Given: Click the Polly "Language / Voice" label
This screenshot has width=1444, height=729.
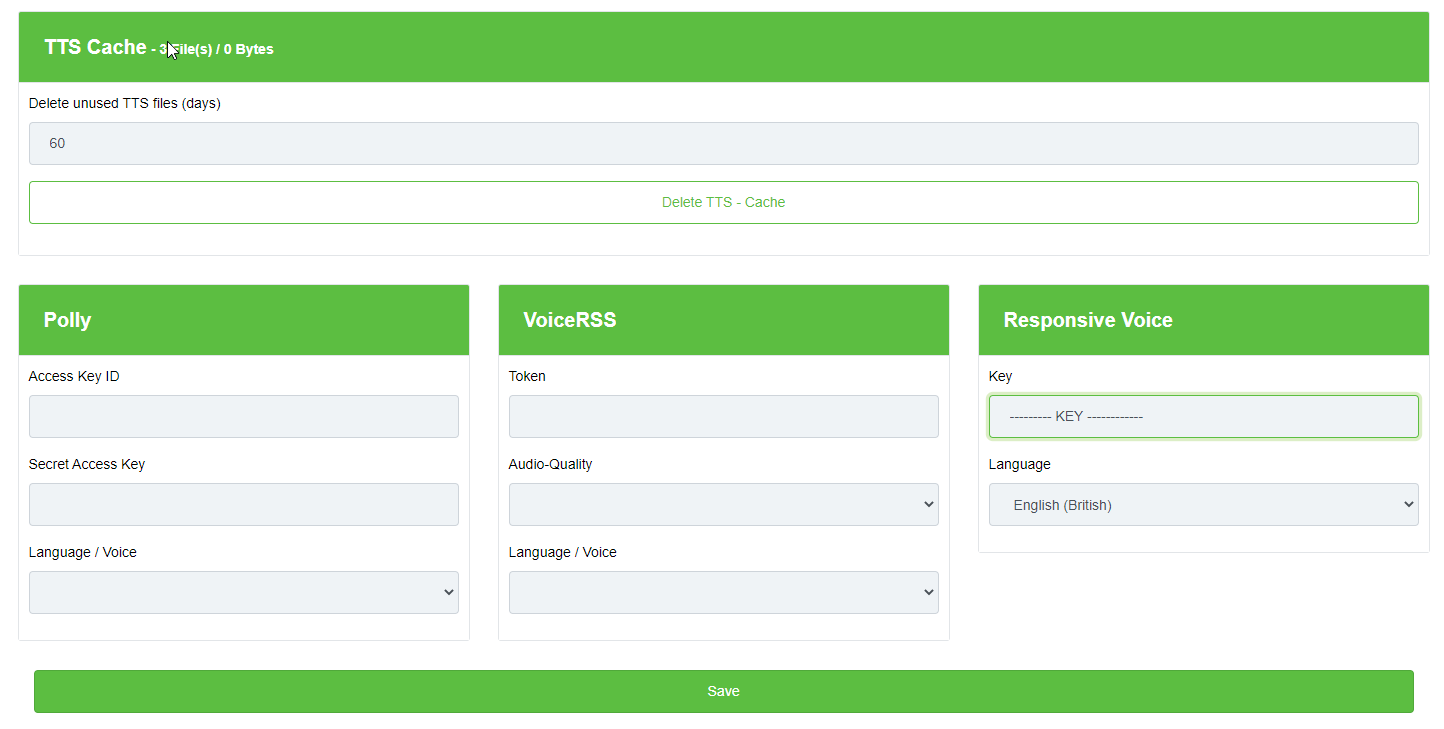Looking at the screenshot, I should 83,552.
